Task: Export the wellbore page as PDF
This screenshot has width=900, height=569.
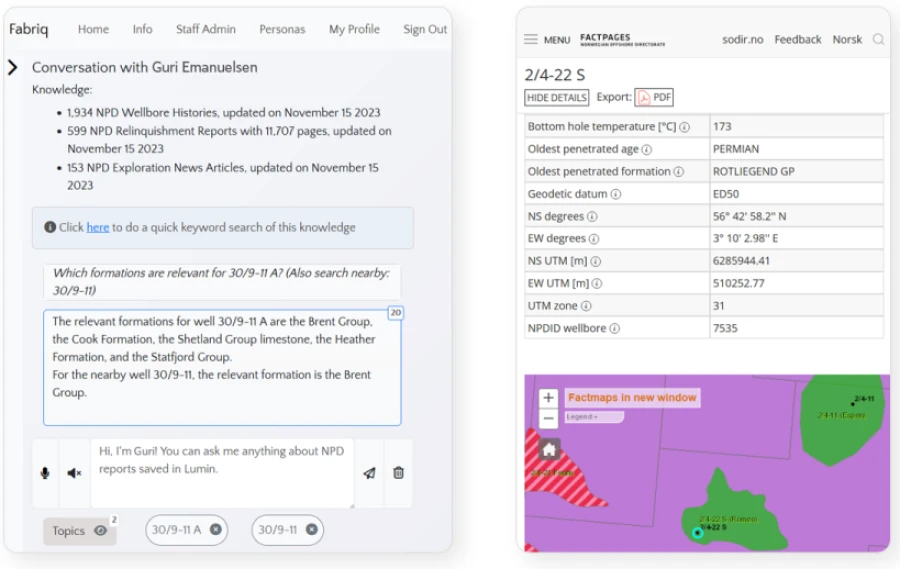Action: (655, 97)
